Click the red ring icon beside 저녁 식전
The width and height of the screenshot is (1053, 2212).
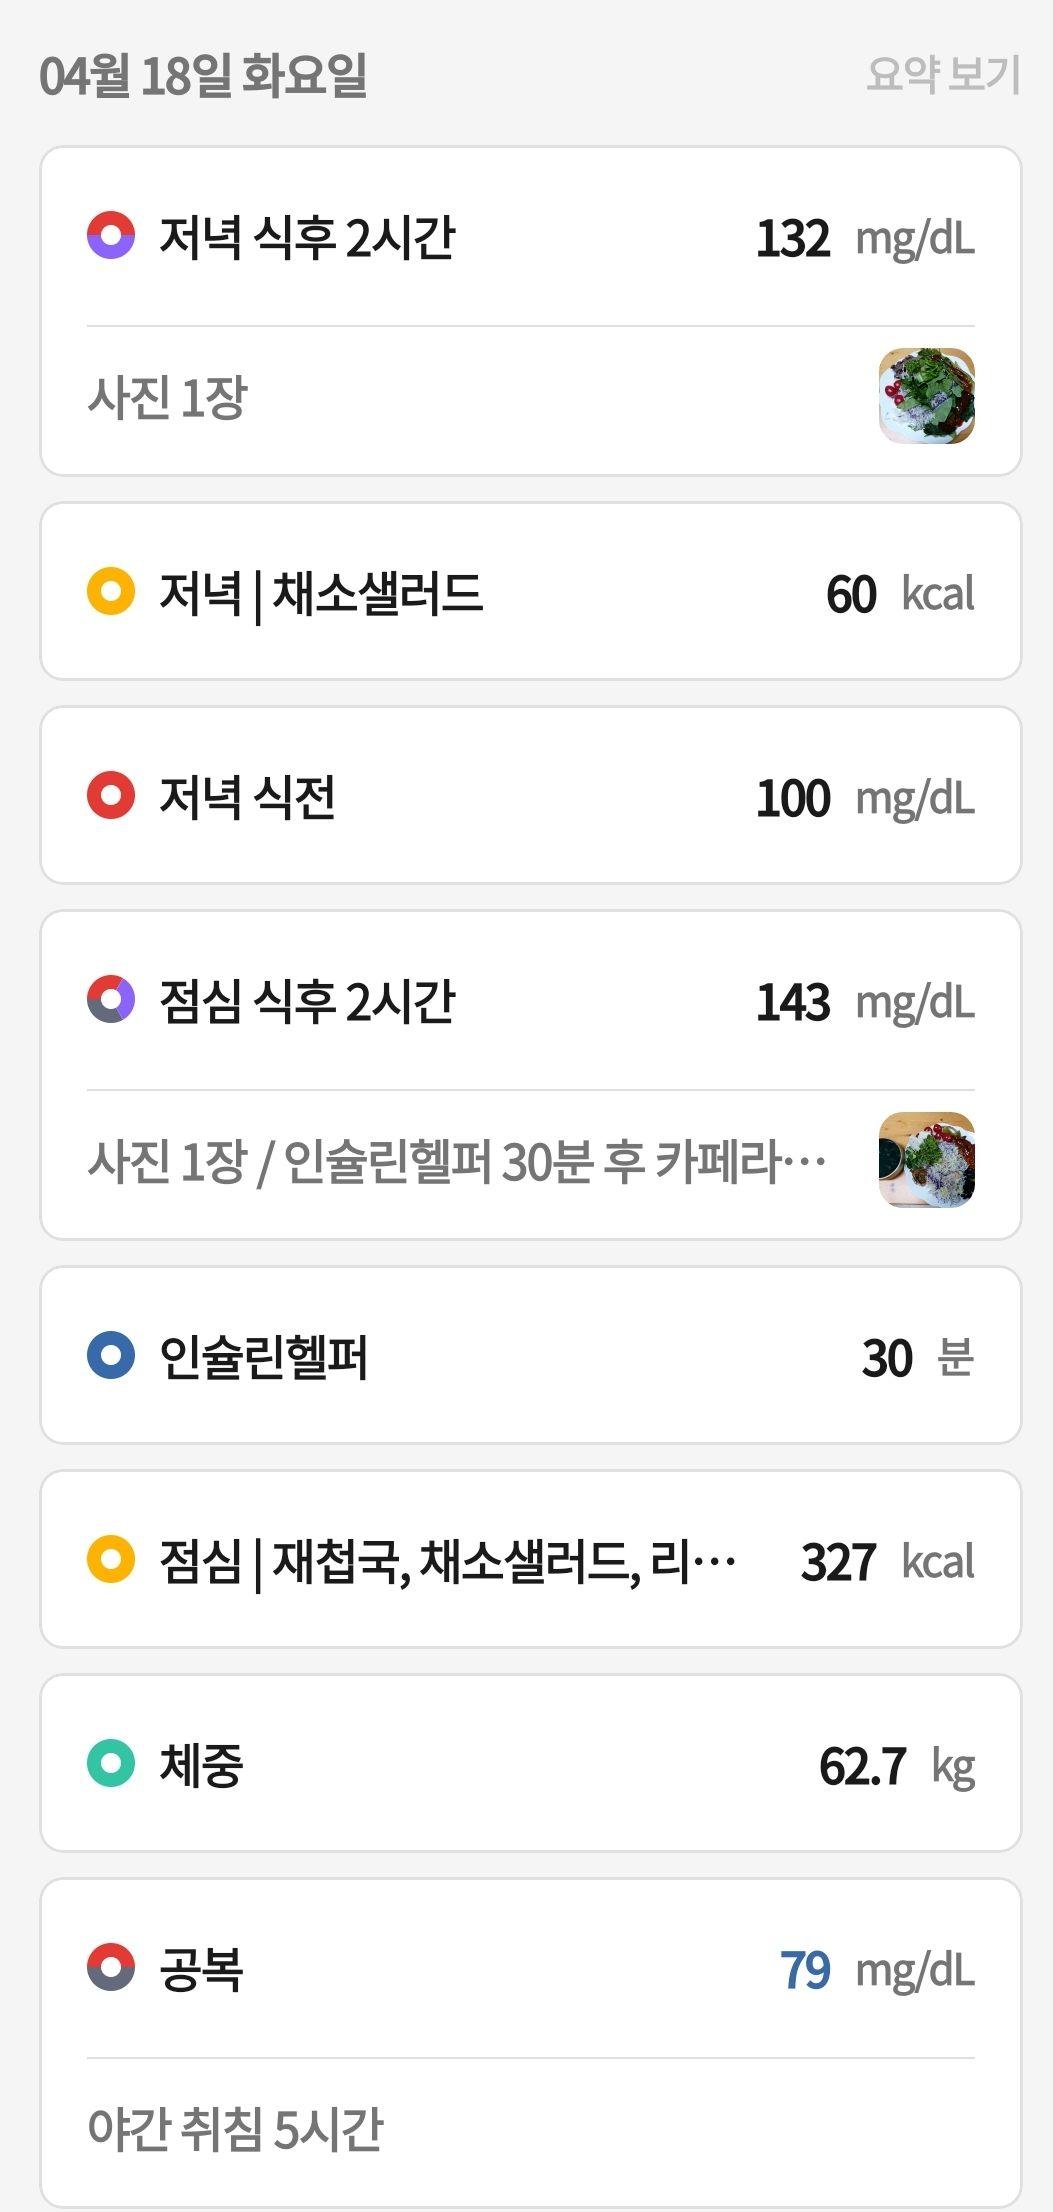111,796
